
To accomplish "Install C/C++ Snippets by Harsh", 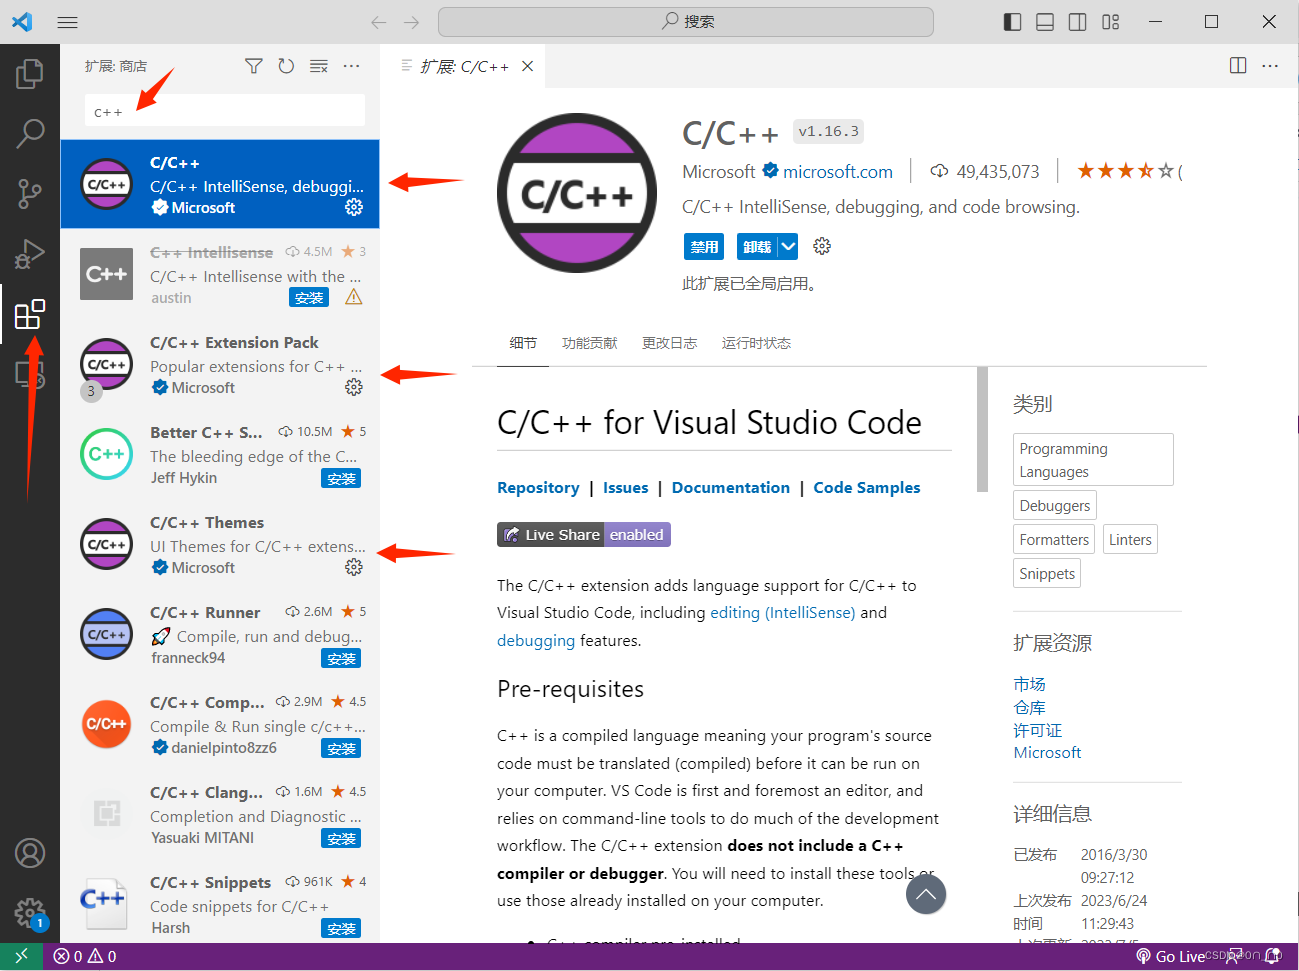I will point(341,928).
